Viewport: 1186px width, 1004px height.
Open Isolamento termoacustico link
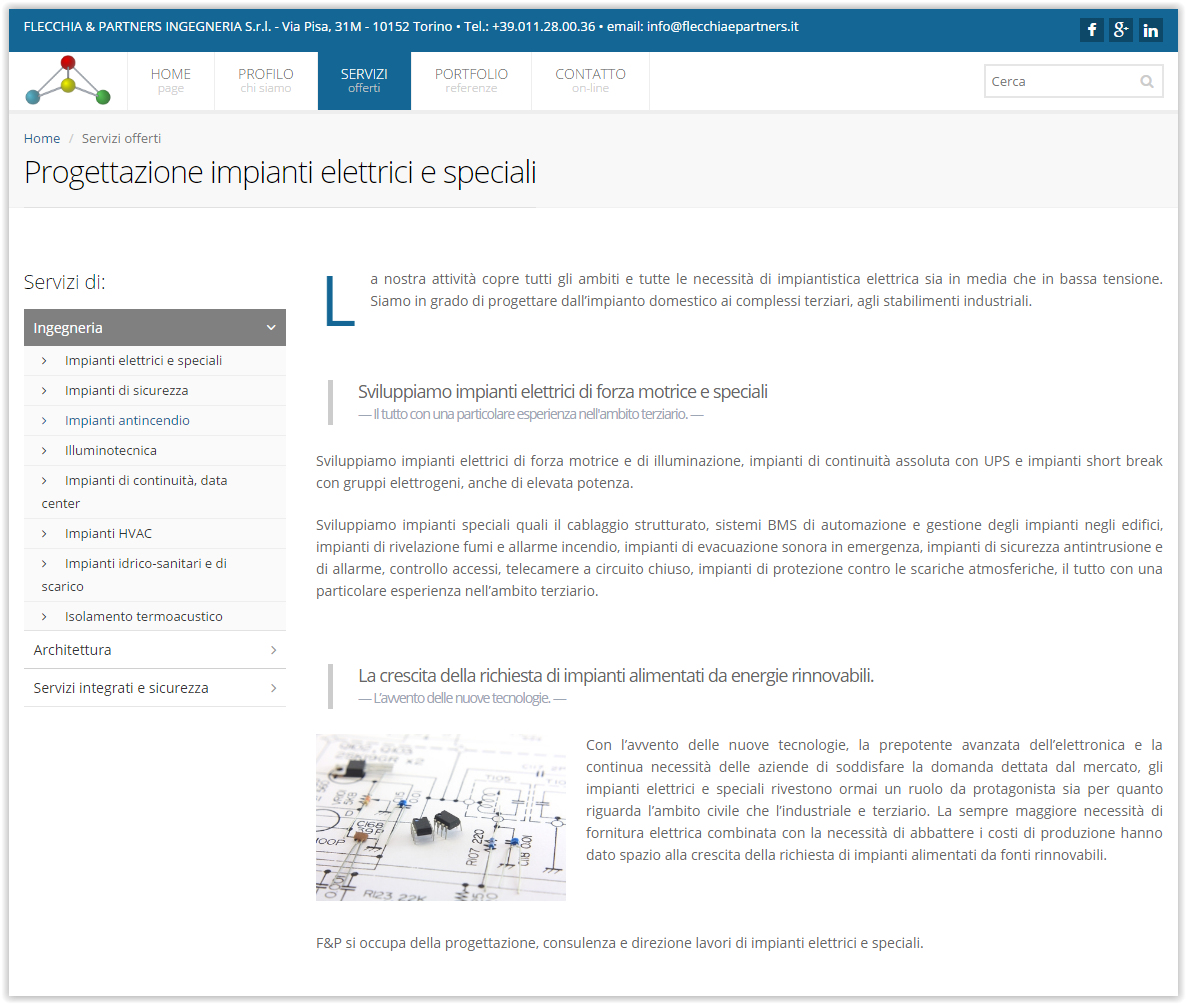coord(144,617)
